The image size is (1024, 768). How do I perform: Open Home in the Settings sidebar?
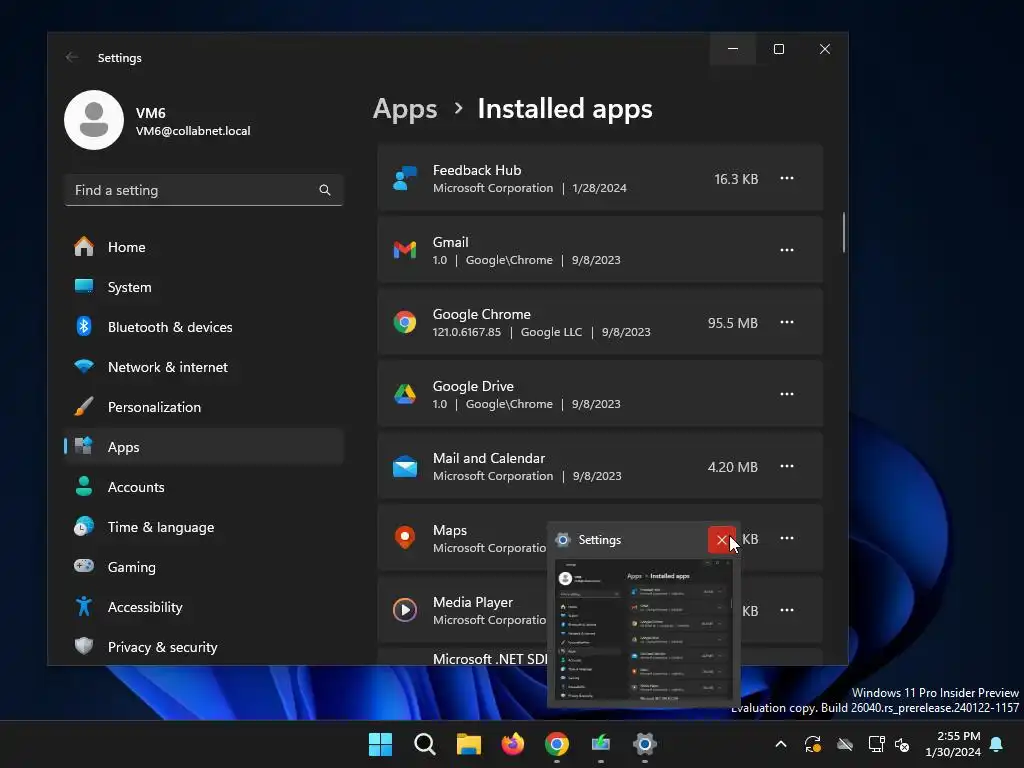tap(204, 247)
